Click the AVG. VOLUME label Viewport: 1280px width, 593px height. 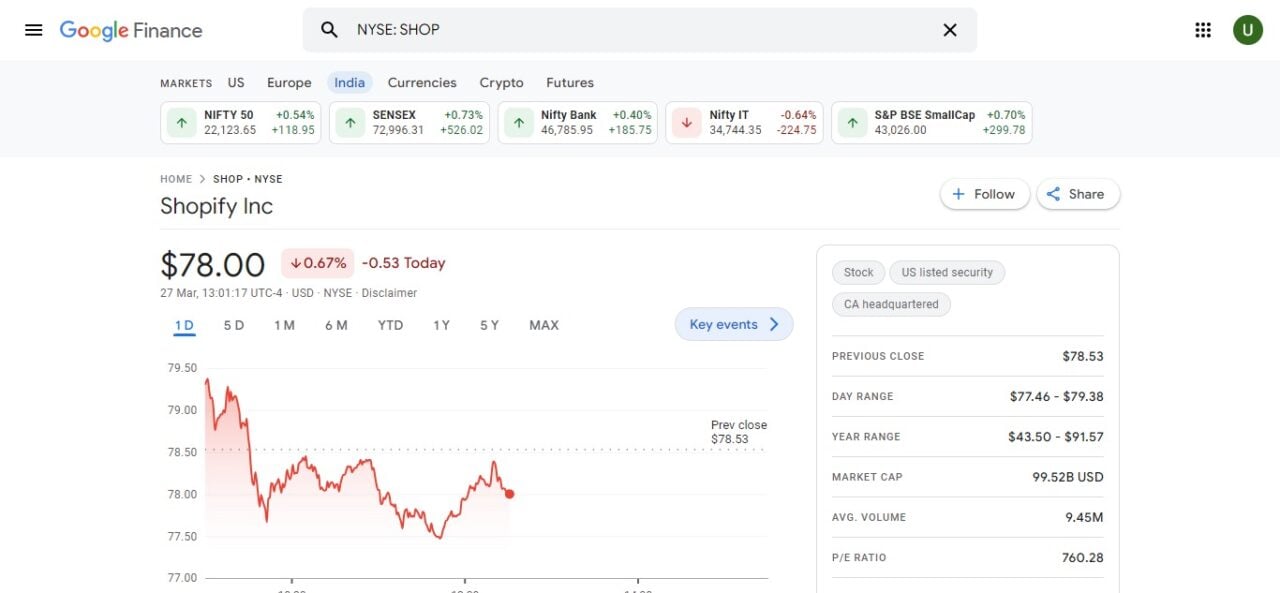pyautogui.click(x=869, y=517)
